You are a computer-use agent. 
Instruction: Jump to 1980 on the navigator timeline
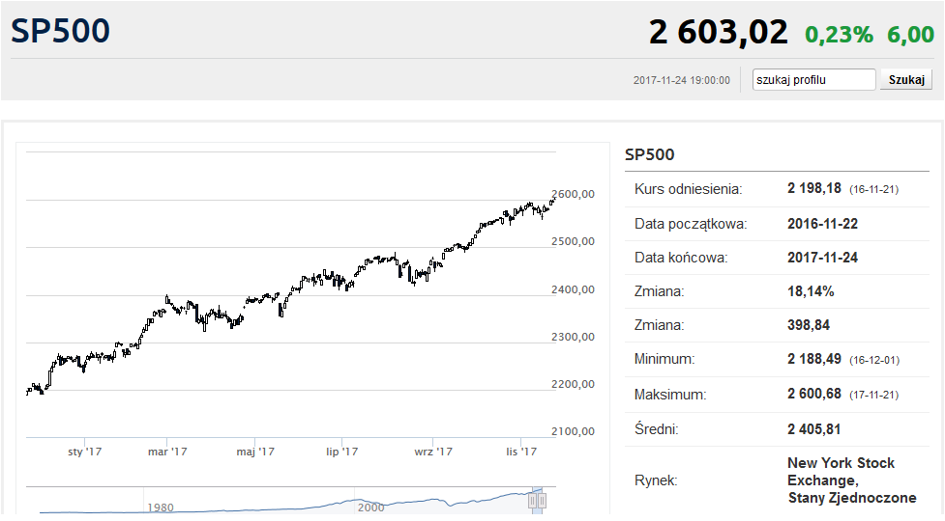tap(160, 507)
